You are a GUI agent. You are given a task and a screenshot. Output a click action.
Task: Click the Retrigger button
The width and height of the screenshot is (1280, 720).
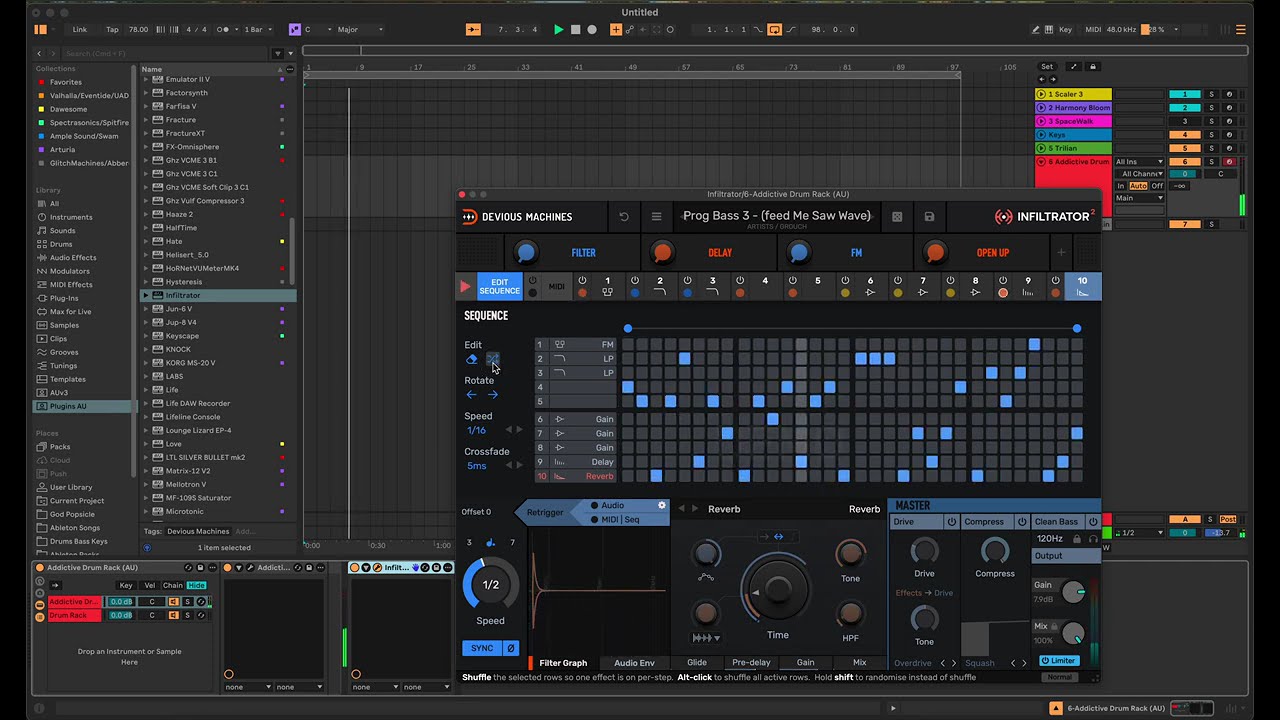pos(545,512)
